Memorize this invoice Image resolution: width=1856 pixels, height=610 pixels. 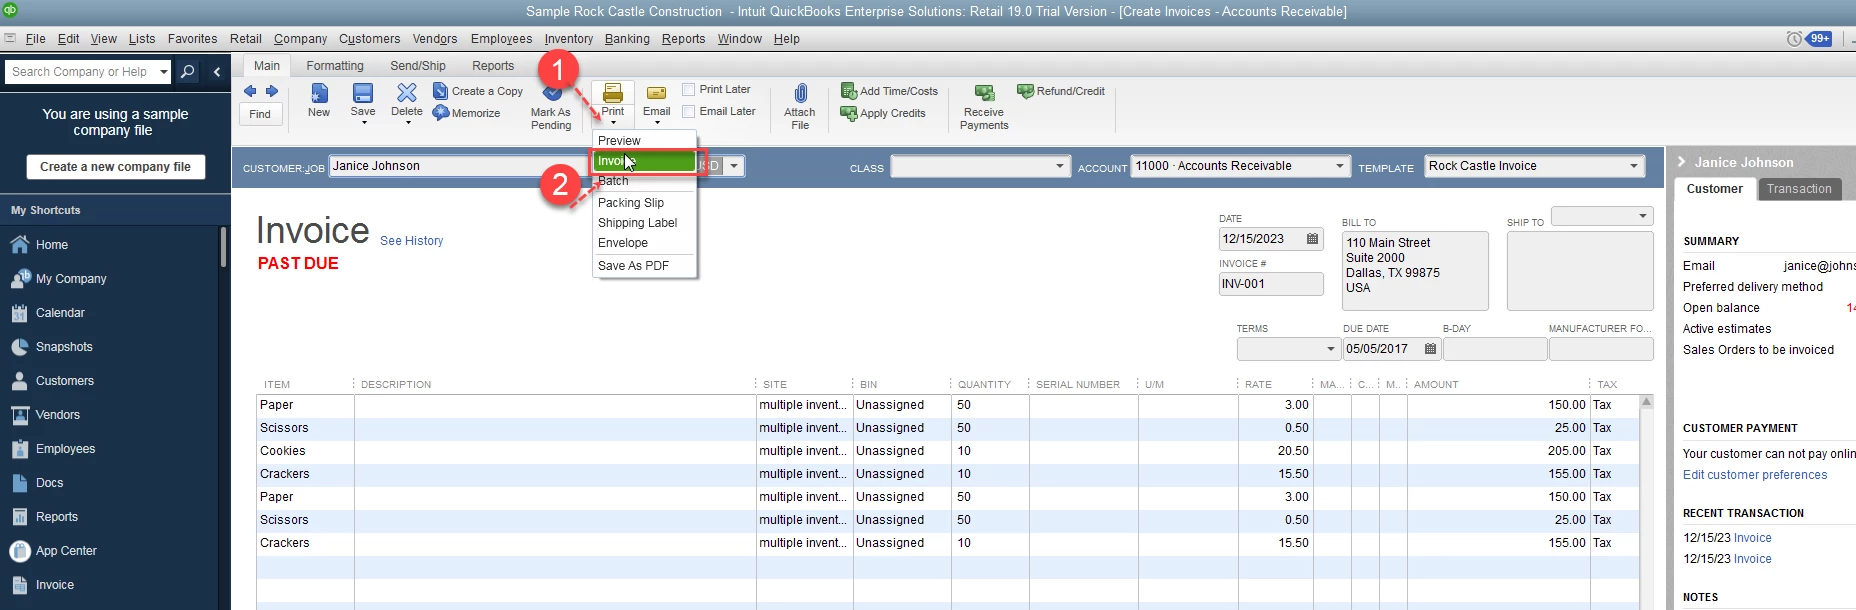[x=466, y=113]
